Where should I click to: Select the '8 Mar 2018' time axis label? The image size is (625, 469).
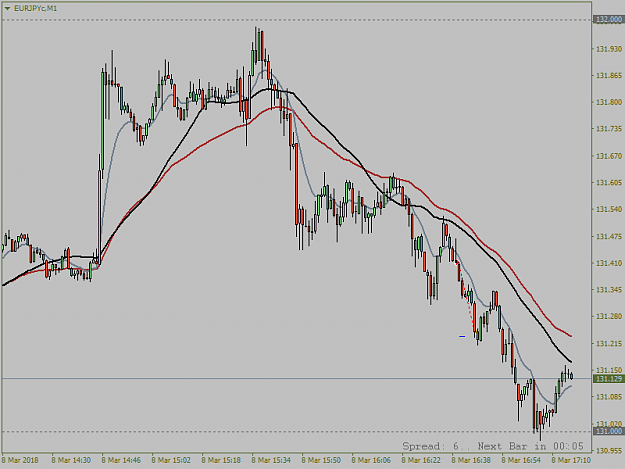20,460
